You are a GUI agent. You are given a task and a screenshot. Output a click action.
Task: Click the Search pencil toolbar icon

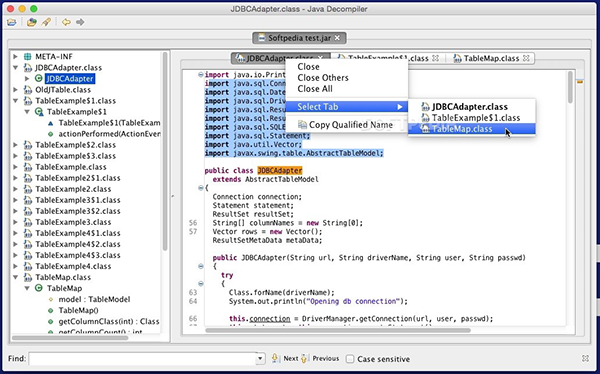(x=46, y=22)
